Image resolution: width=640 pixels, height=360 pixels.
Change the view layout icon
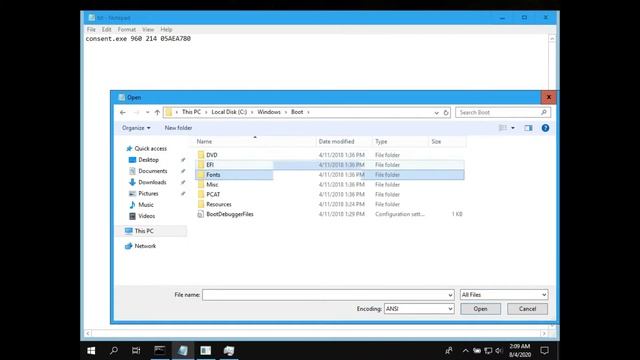pyautogui.click(x=503, y=128)
